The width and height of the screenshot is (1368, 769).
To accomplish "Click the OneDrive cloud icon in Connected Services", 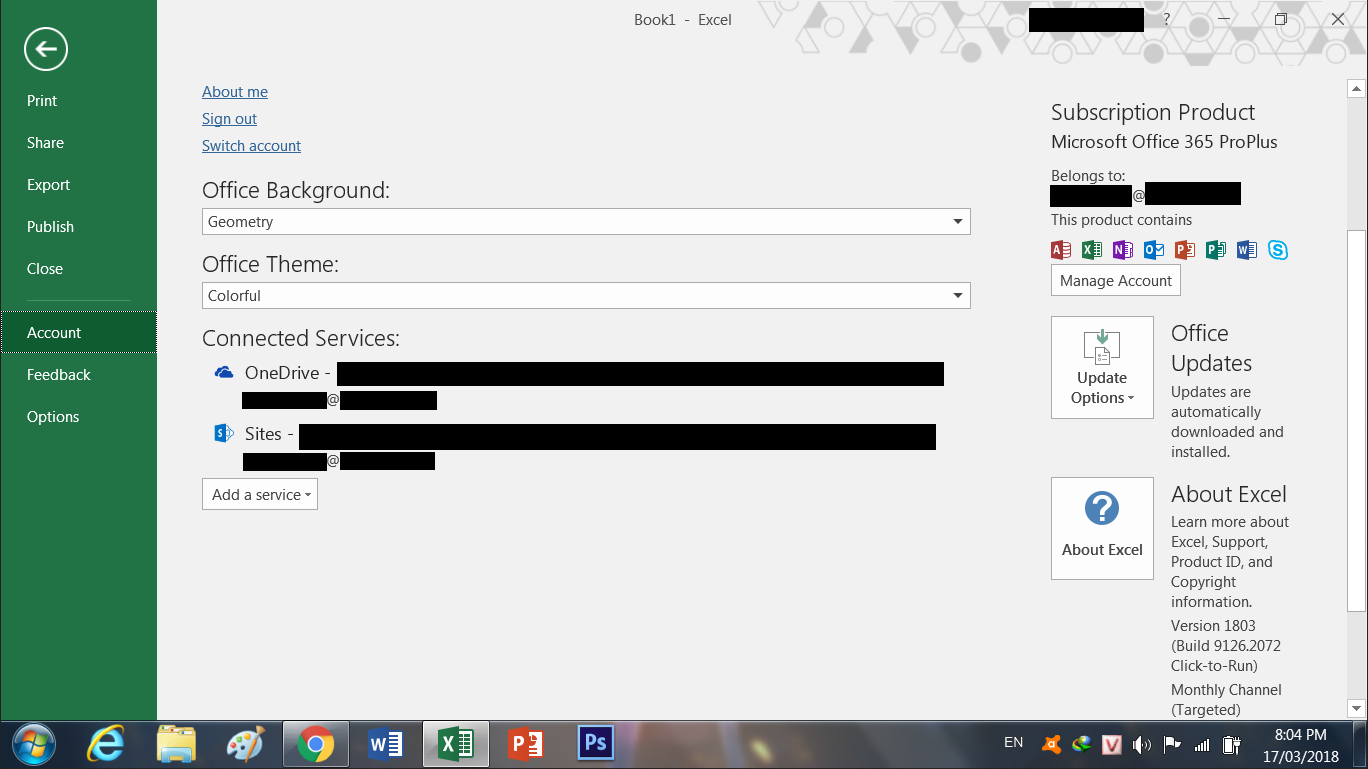I will coord(224,373).
